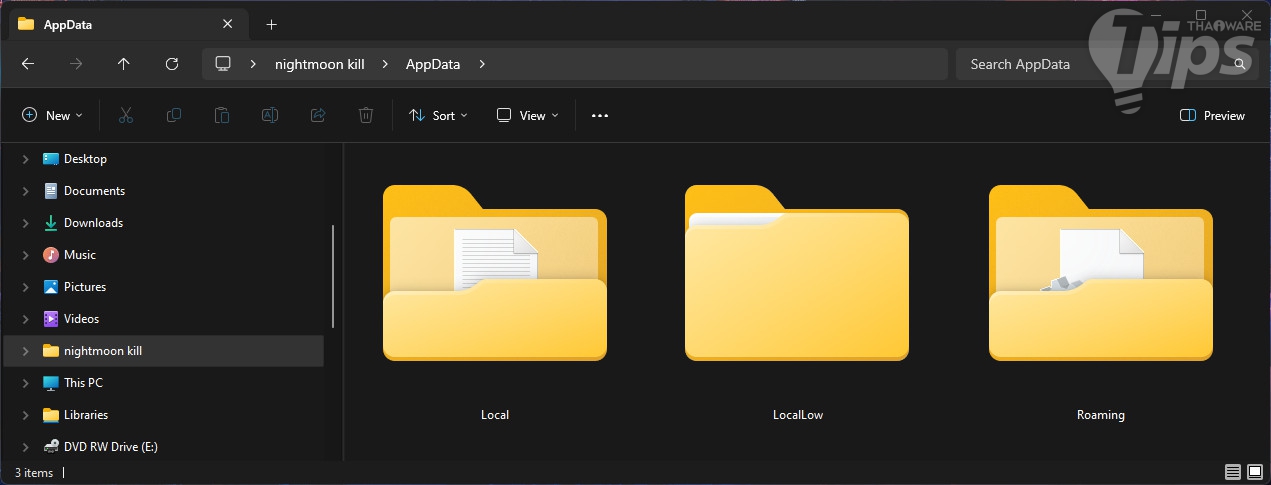
Task: Expand the Desktop tree node
Action: (x=25, y=159)
